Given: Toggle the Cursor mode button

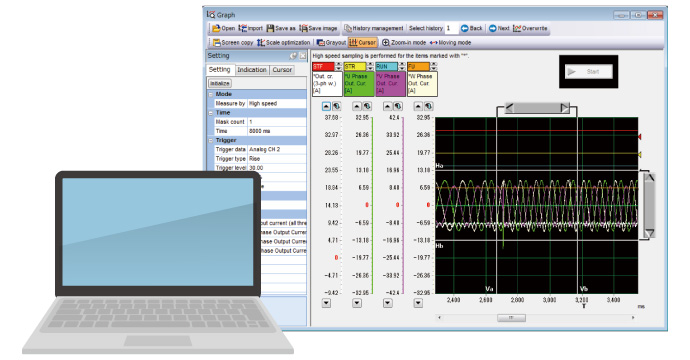Looking at the screenshot, I should [x=363, y=43].
